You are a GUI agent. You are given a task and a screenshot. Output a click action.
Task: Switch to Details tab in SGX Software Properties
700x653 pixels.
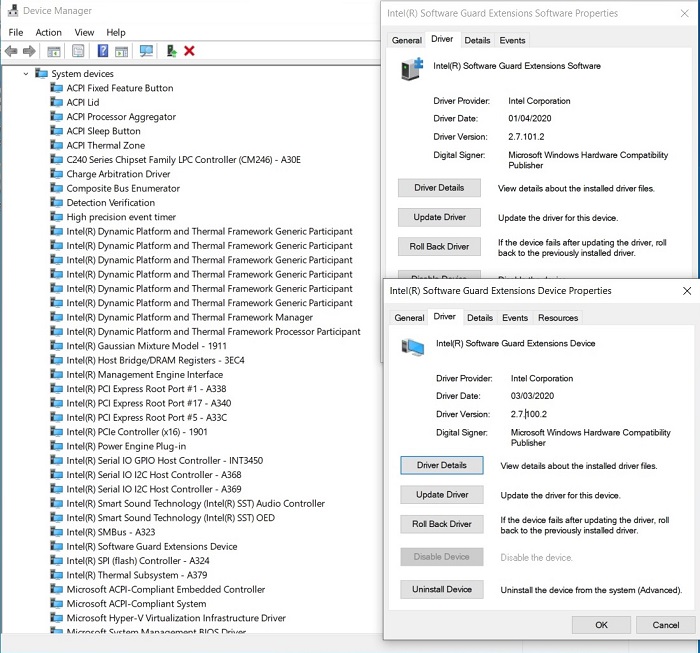pos(477,40)
